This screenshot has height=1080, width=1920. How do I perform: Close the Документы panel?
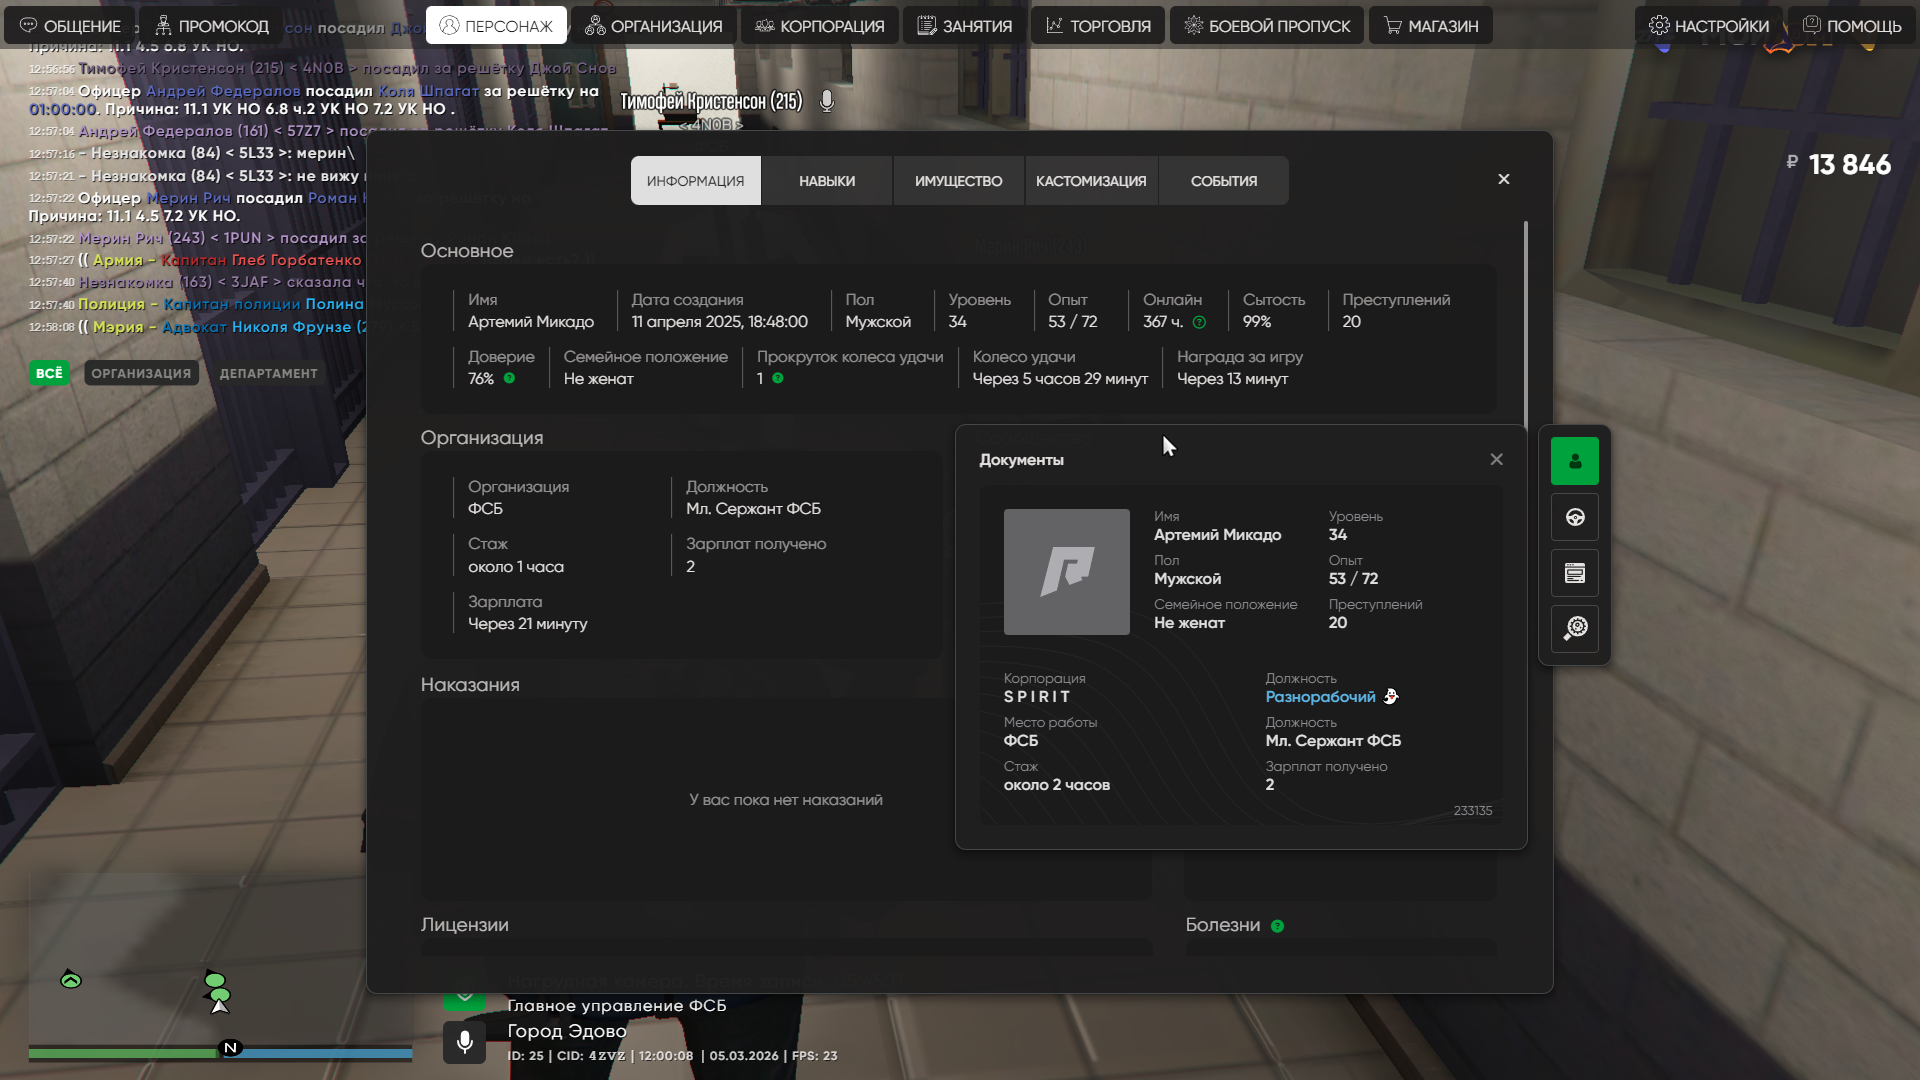click(x=1496, y=459)
